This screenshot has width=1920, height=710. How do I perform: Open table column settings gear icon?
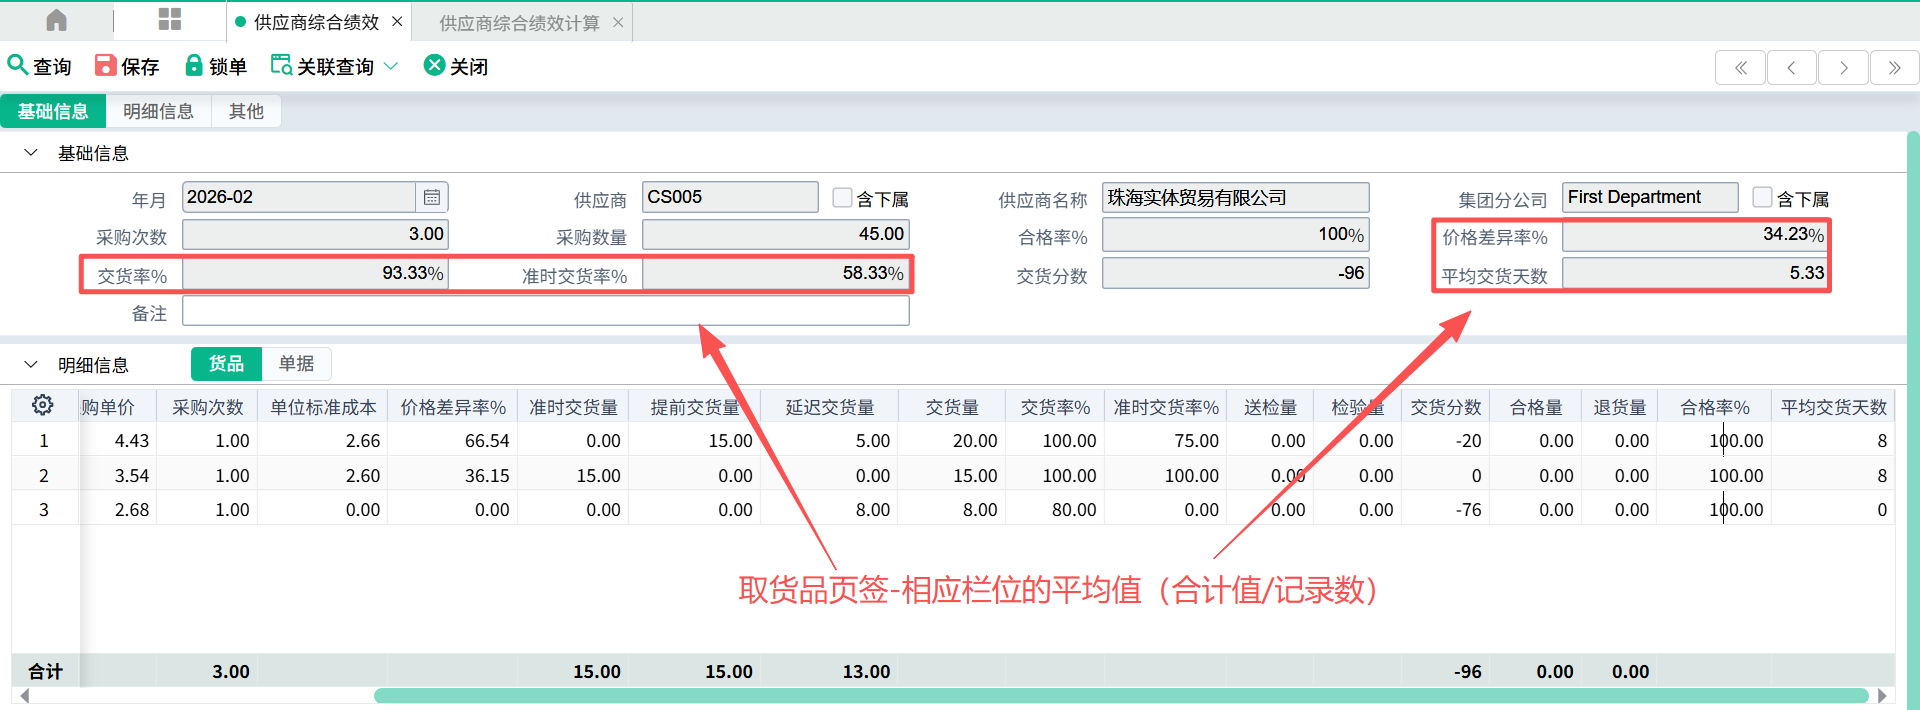pos(42,405)
